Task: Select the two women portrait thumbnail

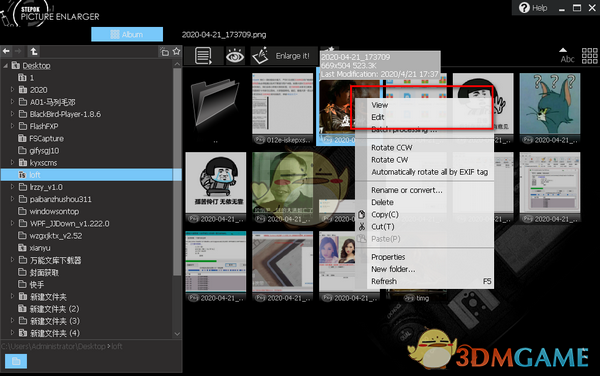Action: point(338,266)
